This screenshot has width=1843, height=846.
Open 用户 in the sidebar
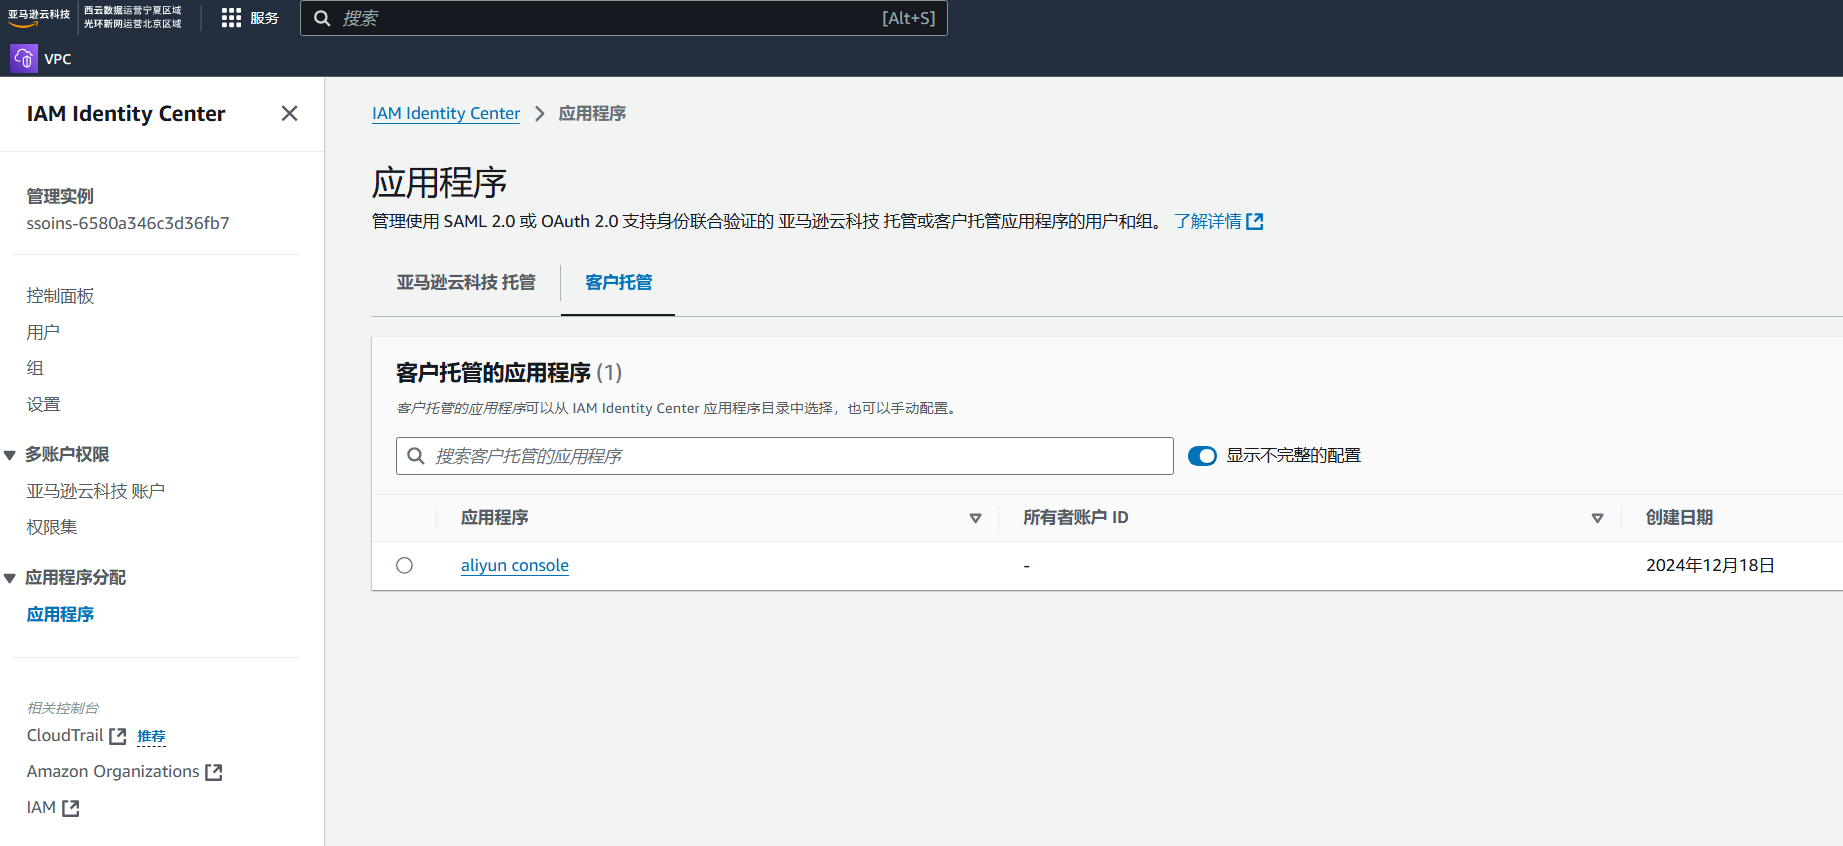[43, 332]
